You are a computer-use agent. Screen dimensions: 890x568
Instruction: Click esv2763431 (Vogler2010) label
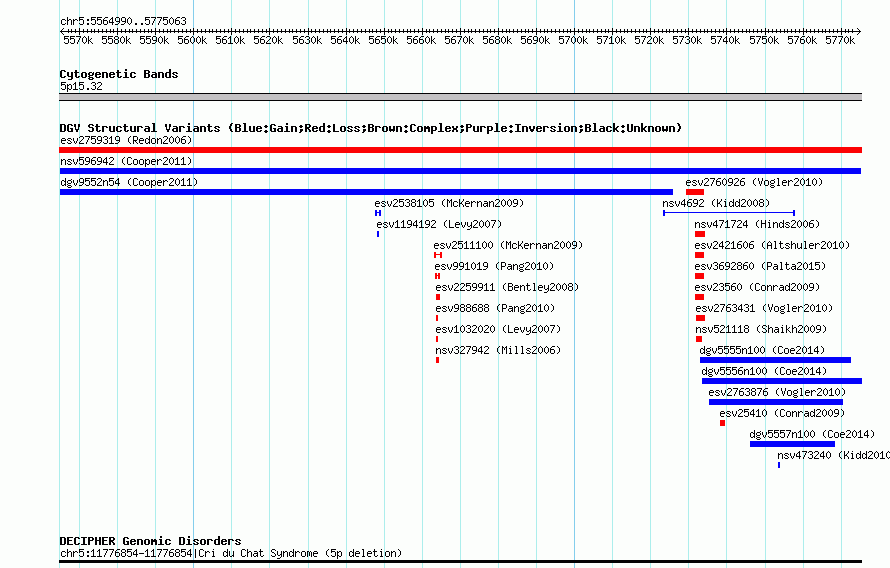[764, 308]
